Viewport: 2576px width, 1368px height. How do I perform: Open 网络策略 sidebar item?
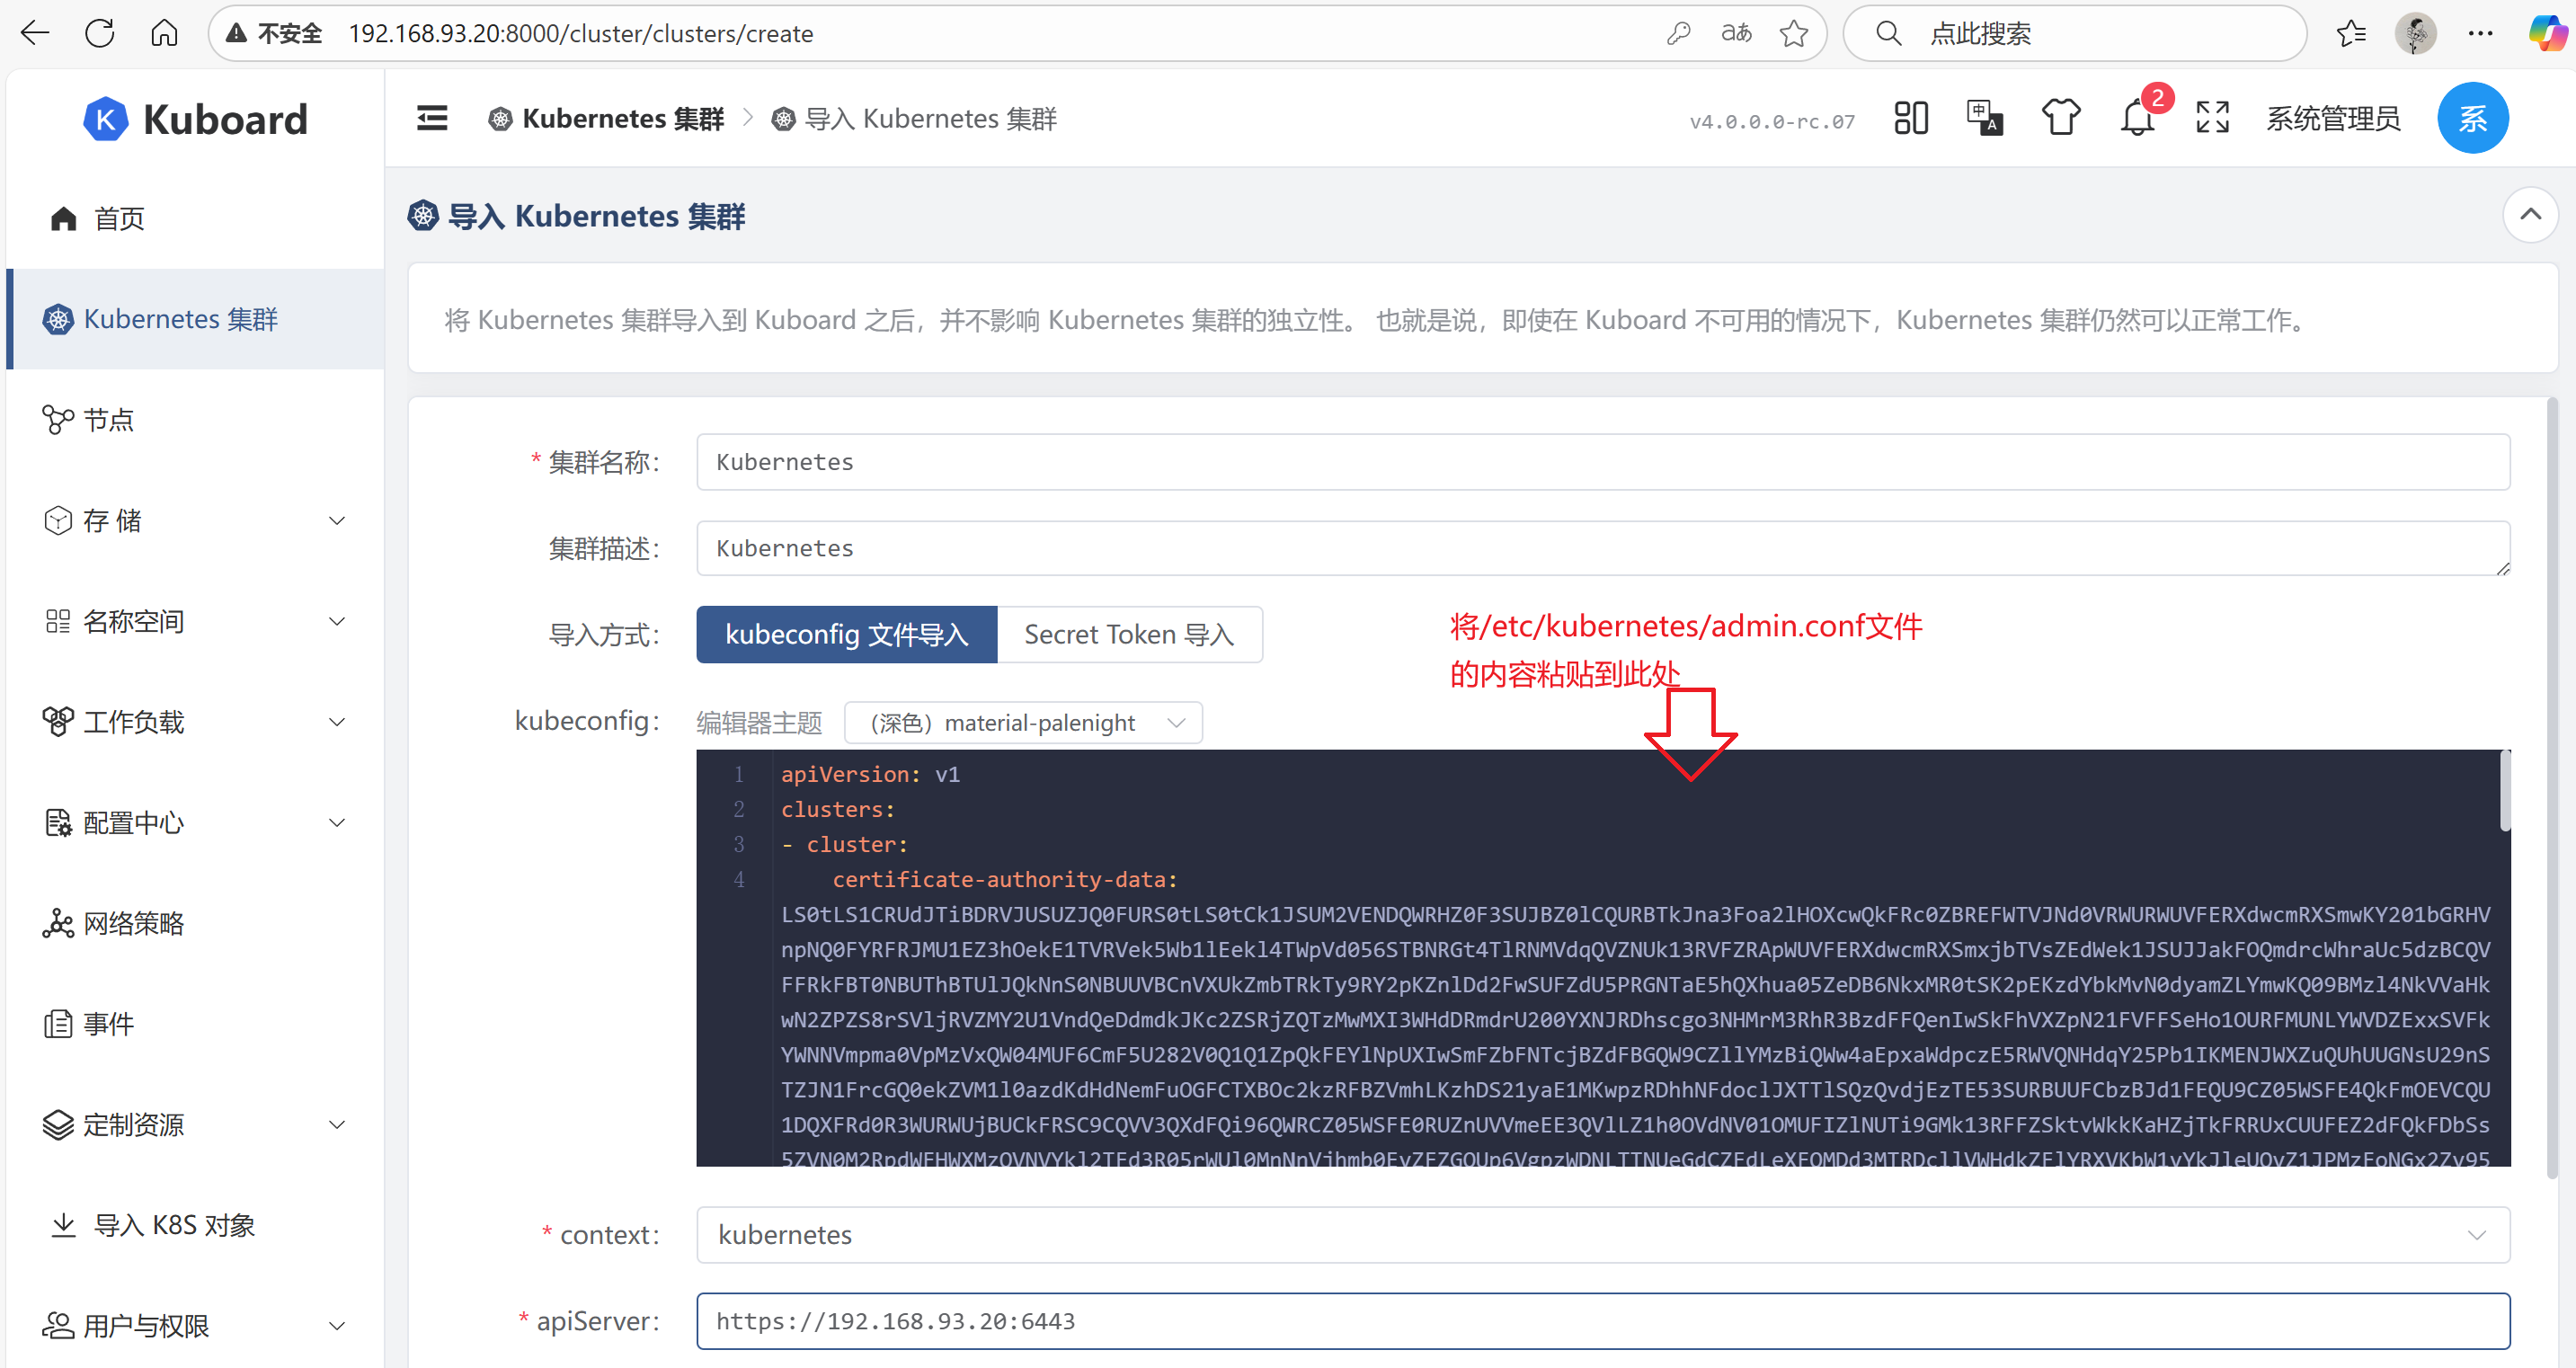[x=196, y=923]
